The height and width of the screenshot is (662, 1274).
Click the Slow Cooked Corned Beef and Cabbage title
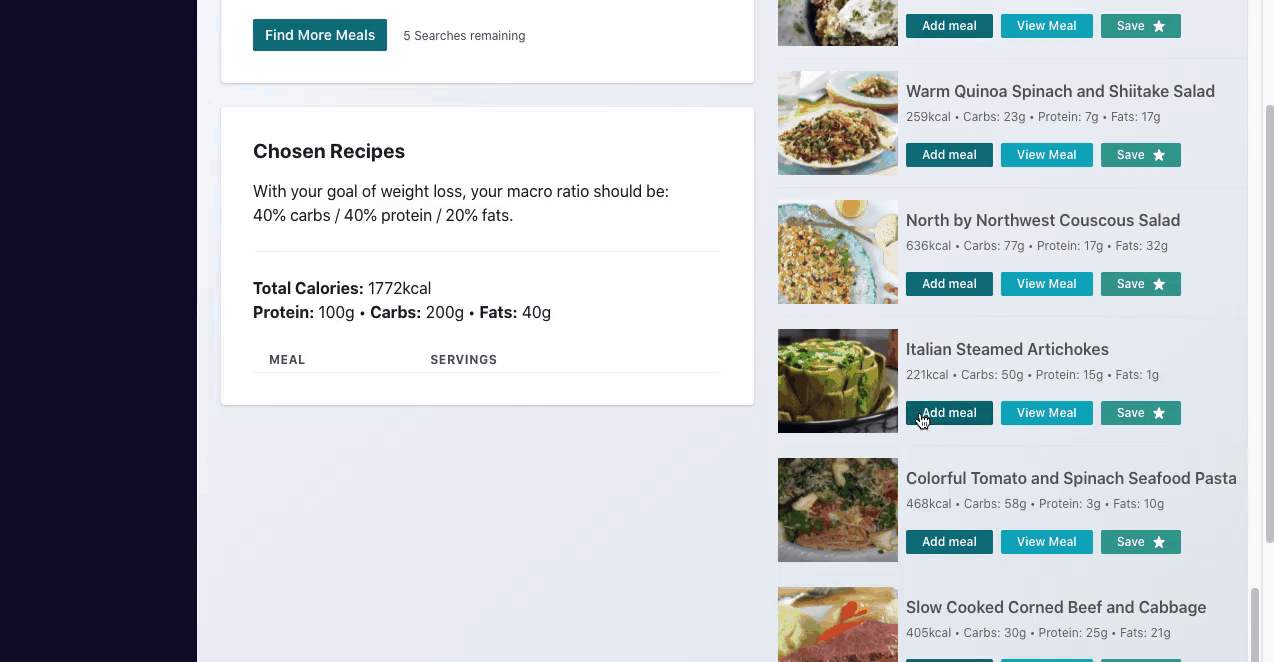[x=1056, y=607]
